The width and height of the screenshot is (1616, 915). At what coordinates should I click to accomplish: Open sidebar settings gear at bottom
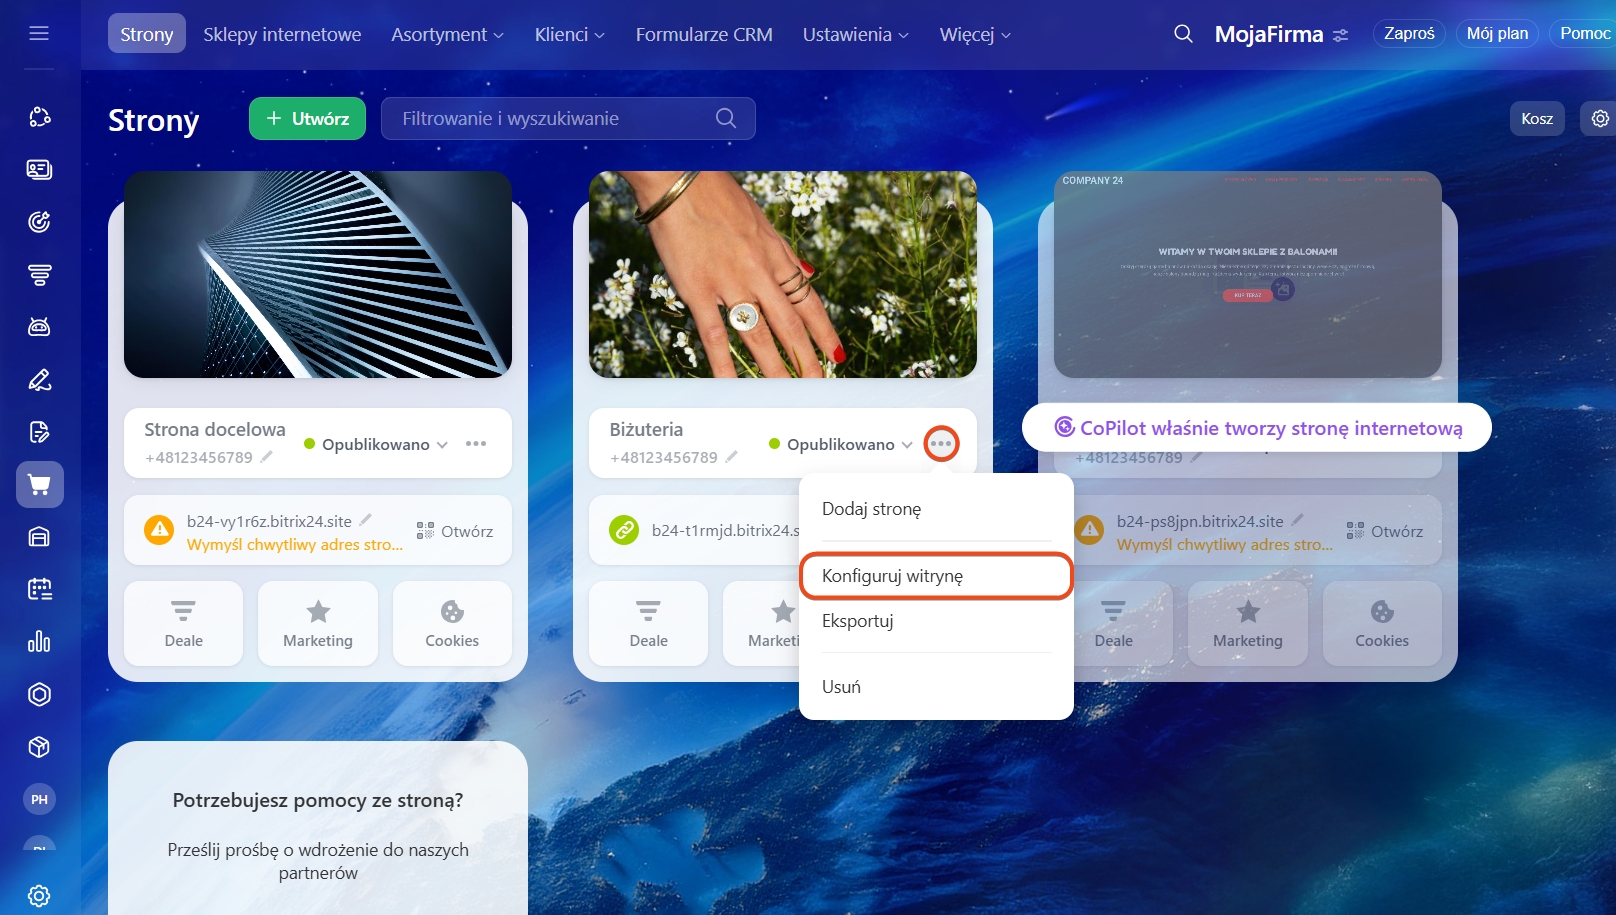pos(39,896)
